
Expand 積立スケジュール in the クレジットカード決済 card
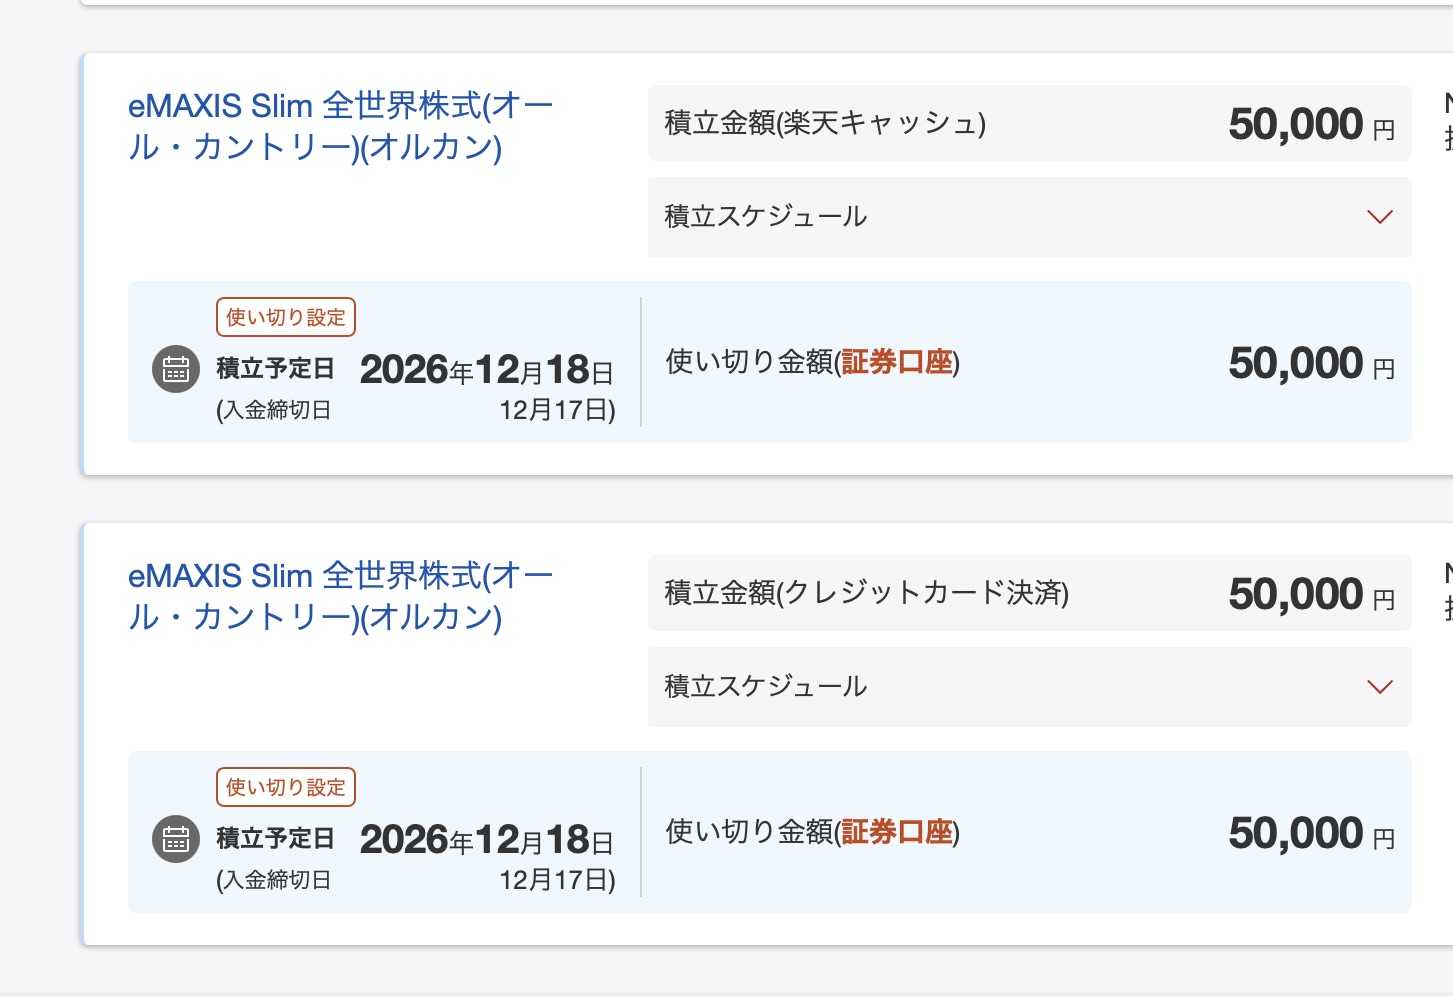[1379, 687]
